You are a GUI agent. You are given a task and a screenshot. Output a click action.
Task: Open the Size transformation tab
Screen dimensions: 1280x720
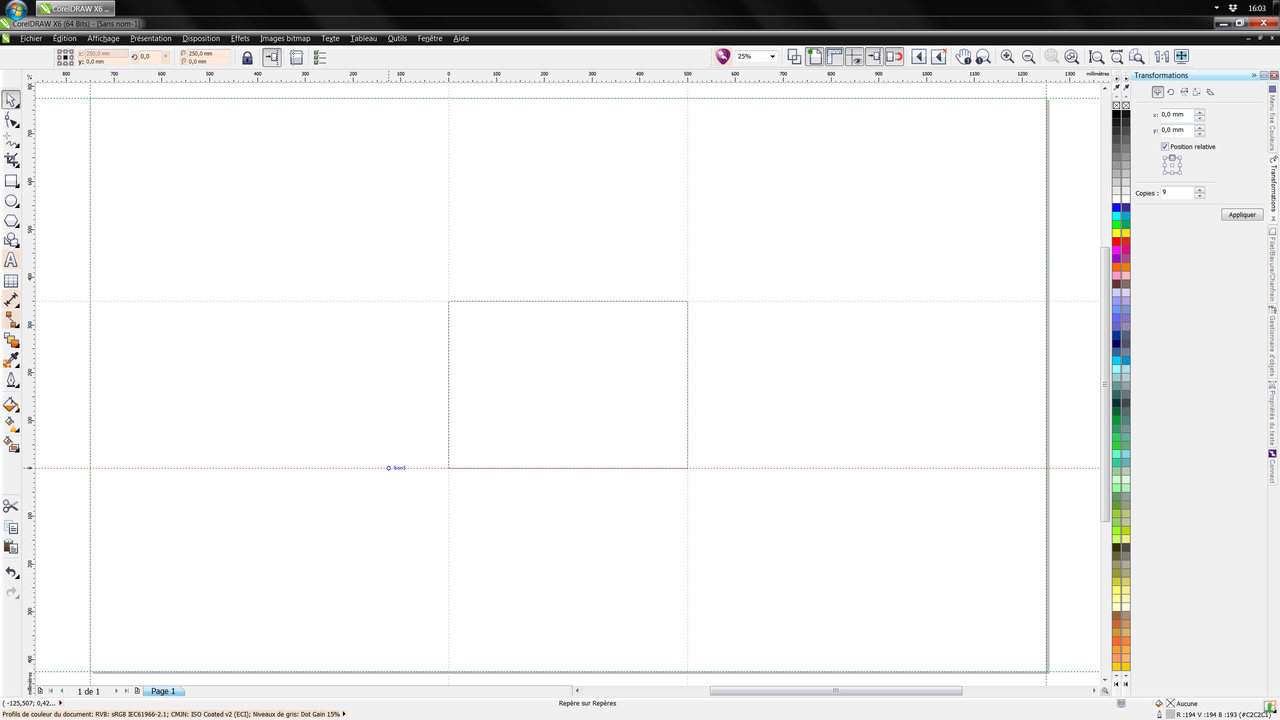[x=1196, y=92]
